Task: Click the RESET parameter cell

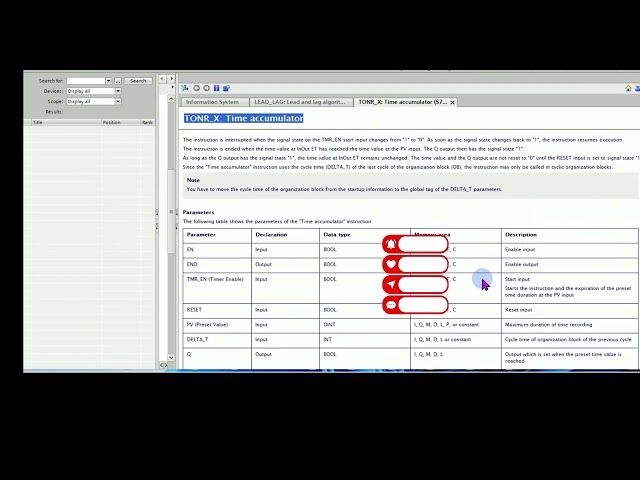Action: click(217, 310)
